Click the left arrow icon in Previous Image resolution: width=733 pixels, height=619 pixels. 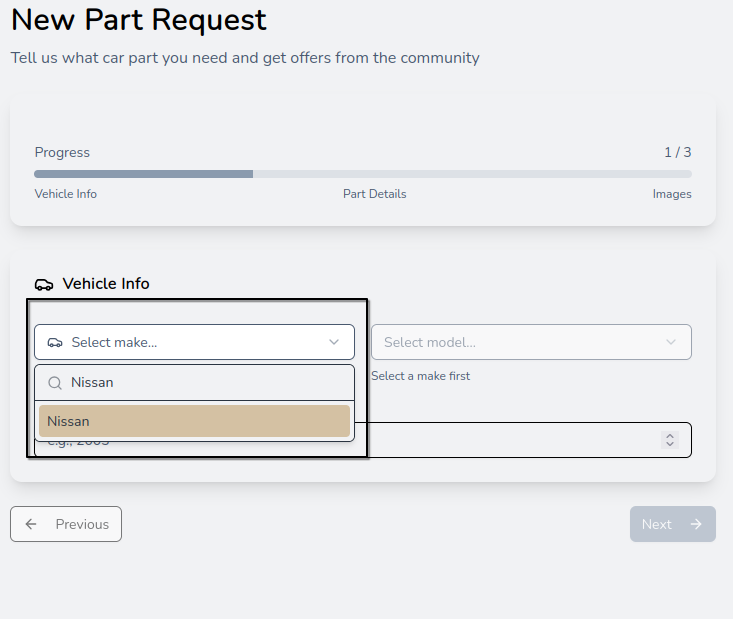tap(31, 524)
